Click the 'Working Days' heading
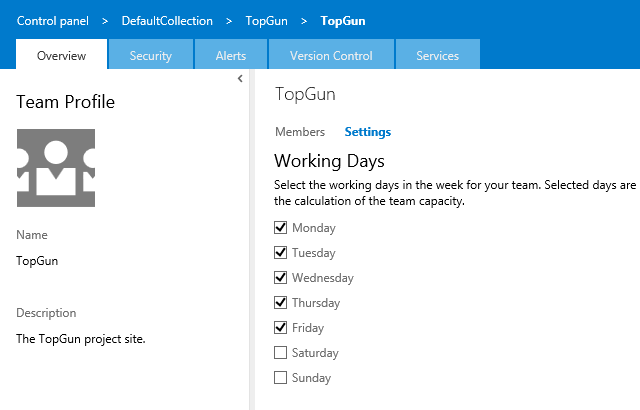Viewport: 640px width, 410px height. click(329, 161)
